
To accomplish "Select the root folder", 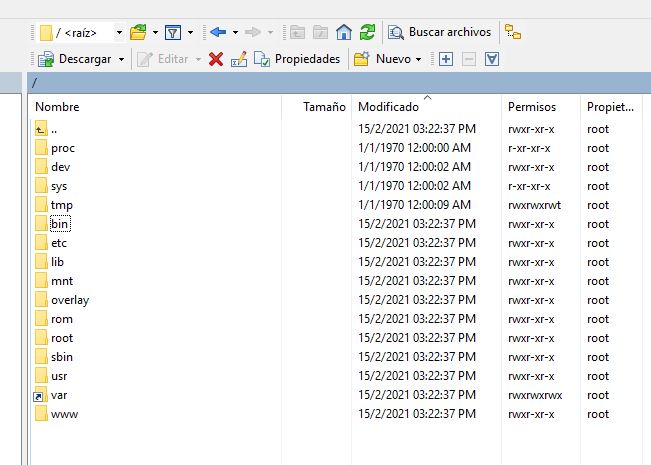I will click(x=62, y=338).
